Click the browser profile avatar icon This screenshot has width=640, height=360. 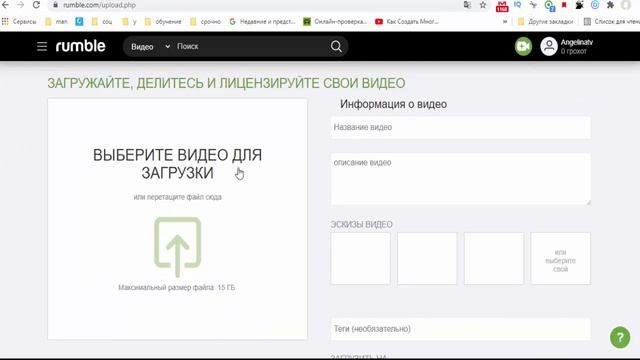click(626, 5)
